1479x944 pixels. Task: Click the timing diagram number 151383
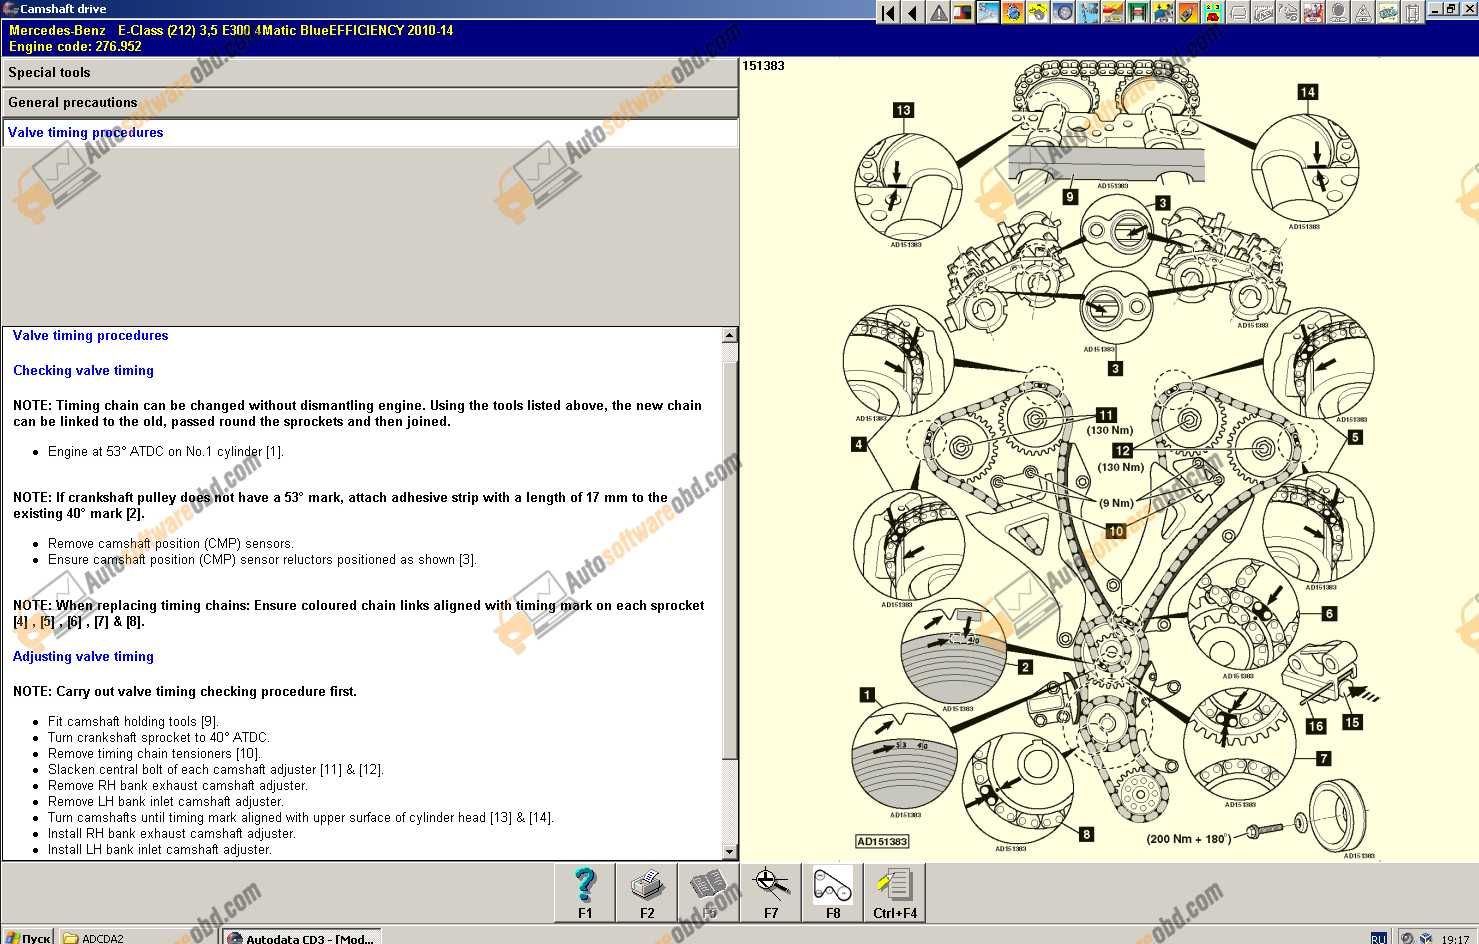[x=764, y=66]
